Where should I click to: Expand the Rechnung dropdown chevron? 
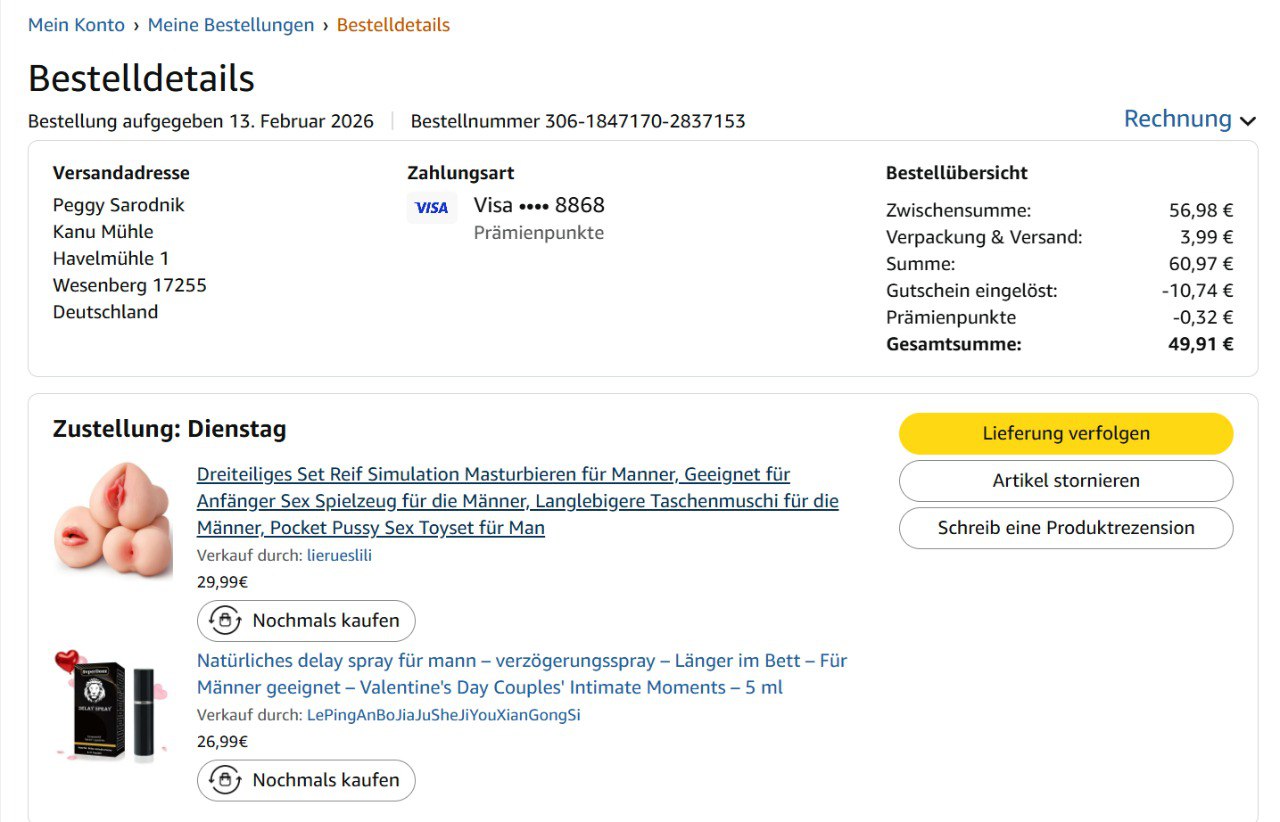pyautogui.click(x=1247, y=121)
